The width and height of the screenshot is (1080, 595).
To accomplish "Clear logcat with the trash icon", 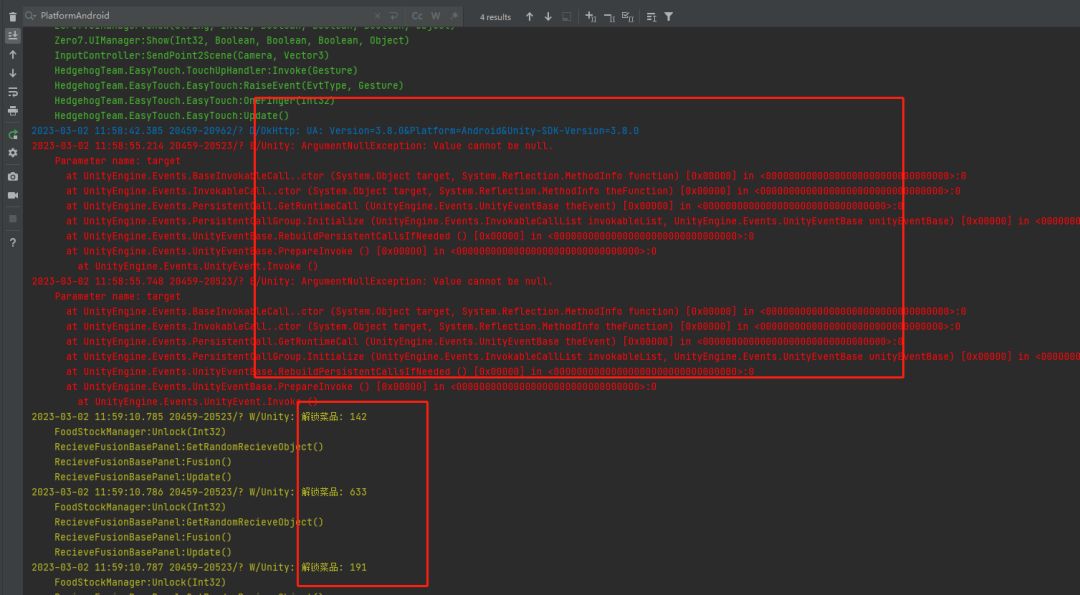I will click(12, 17).
